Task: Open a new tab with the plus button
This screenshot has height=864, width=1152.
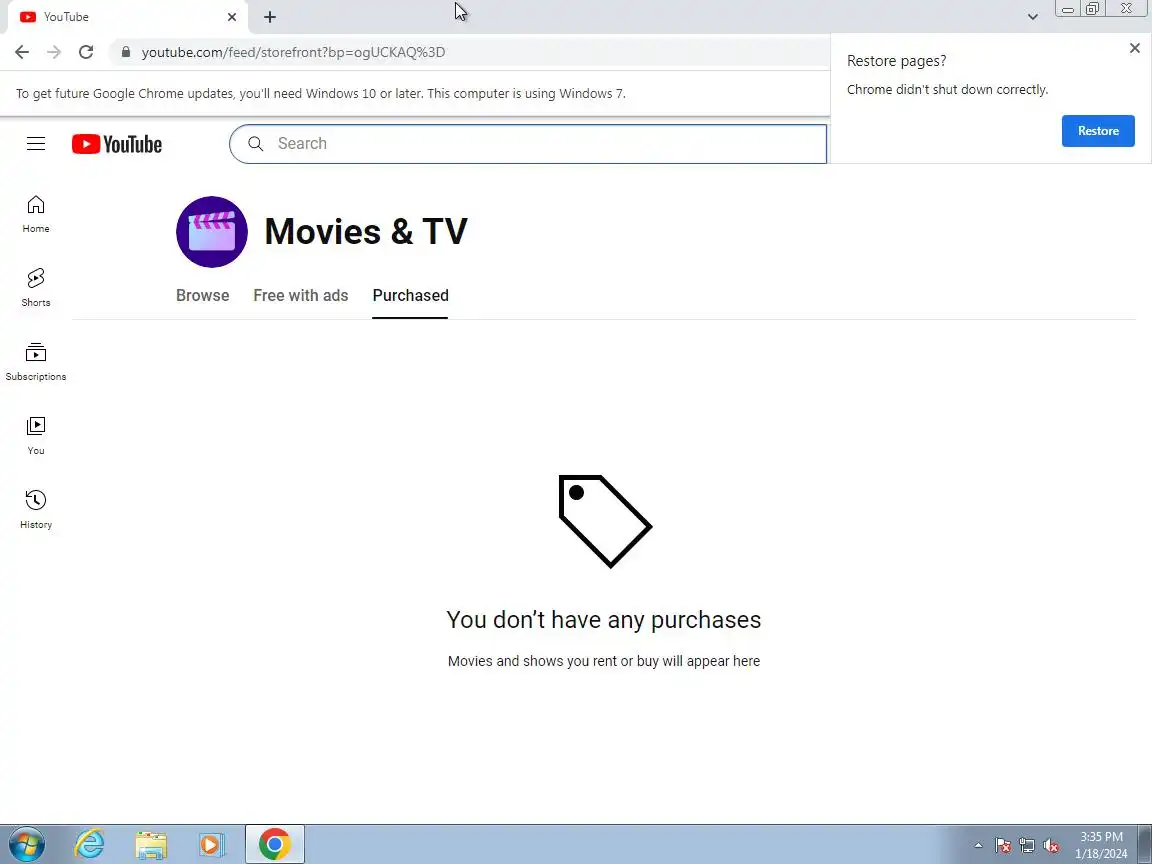Action: click(270, 17)
